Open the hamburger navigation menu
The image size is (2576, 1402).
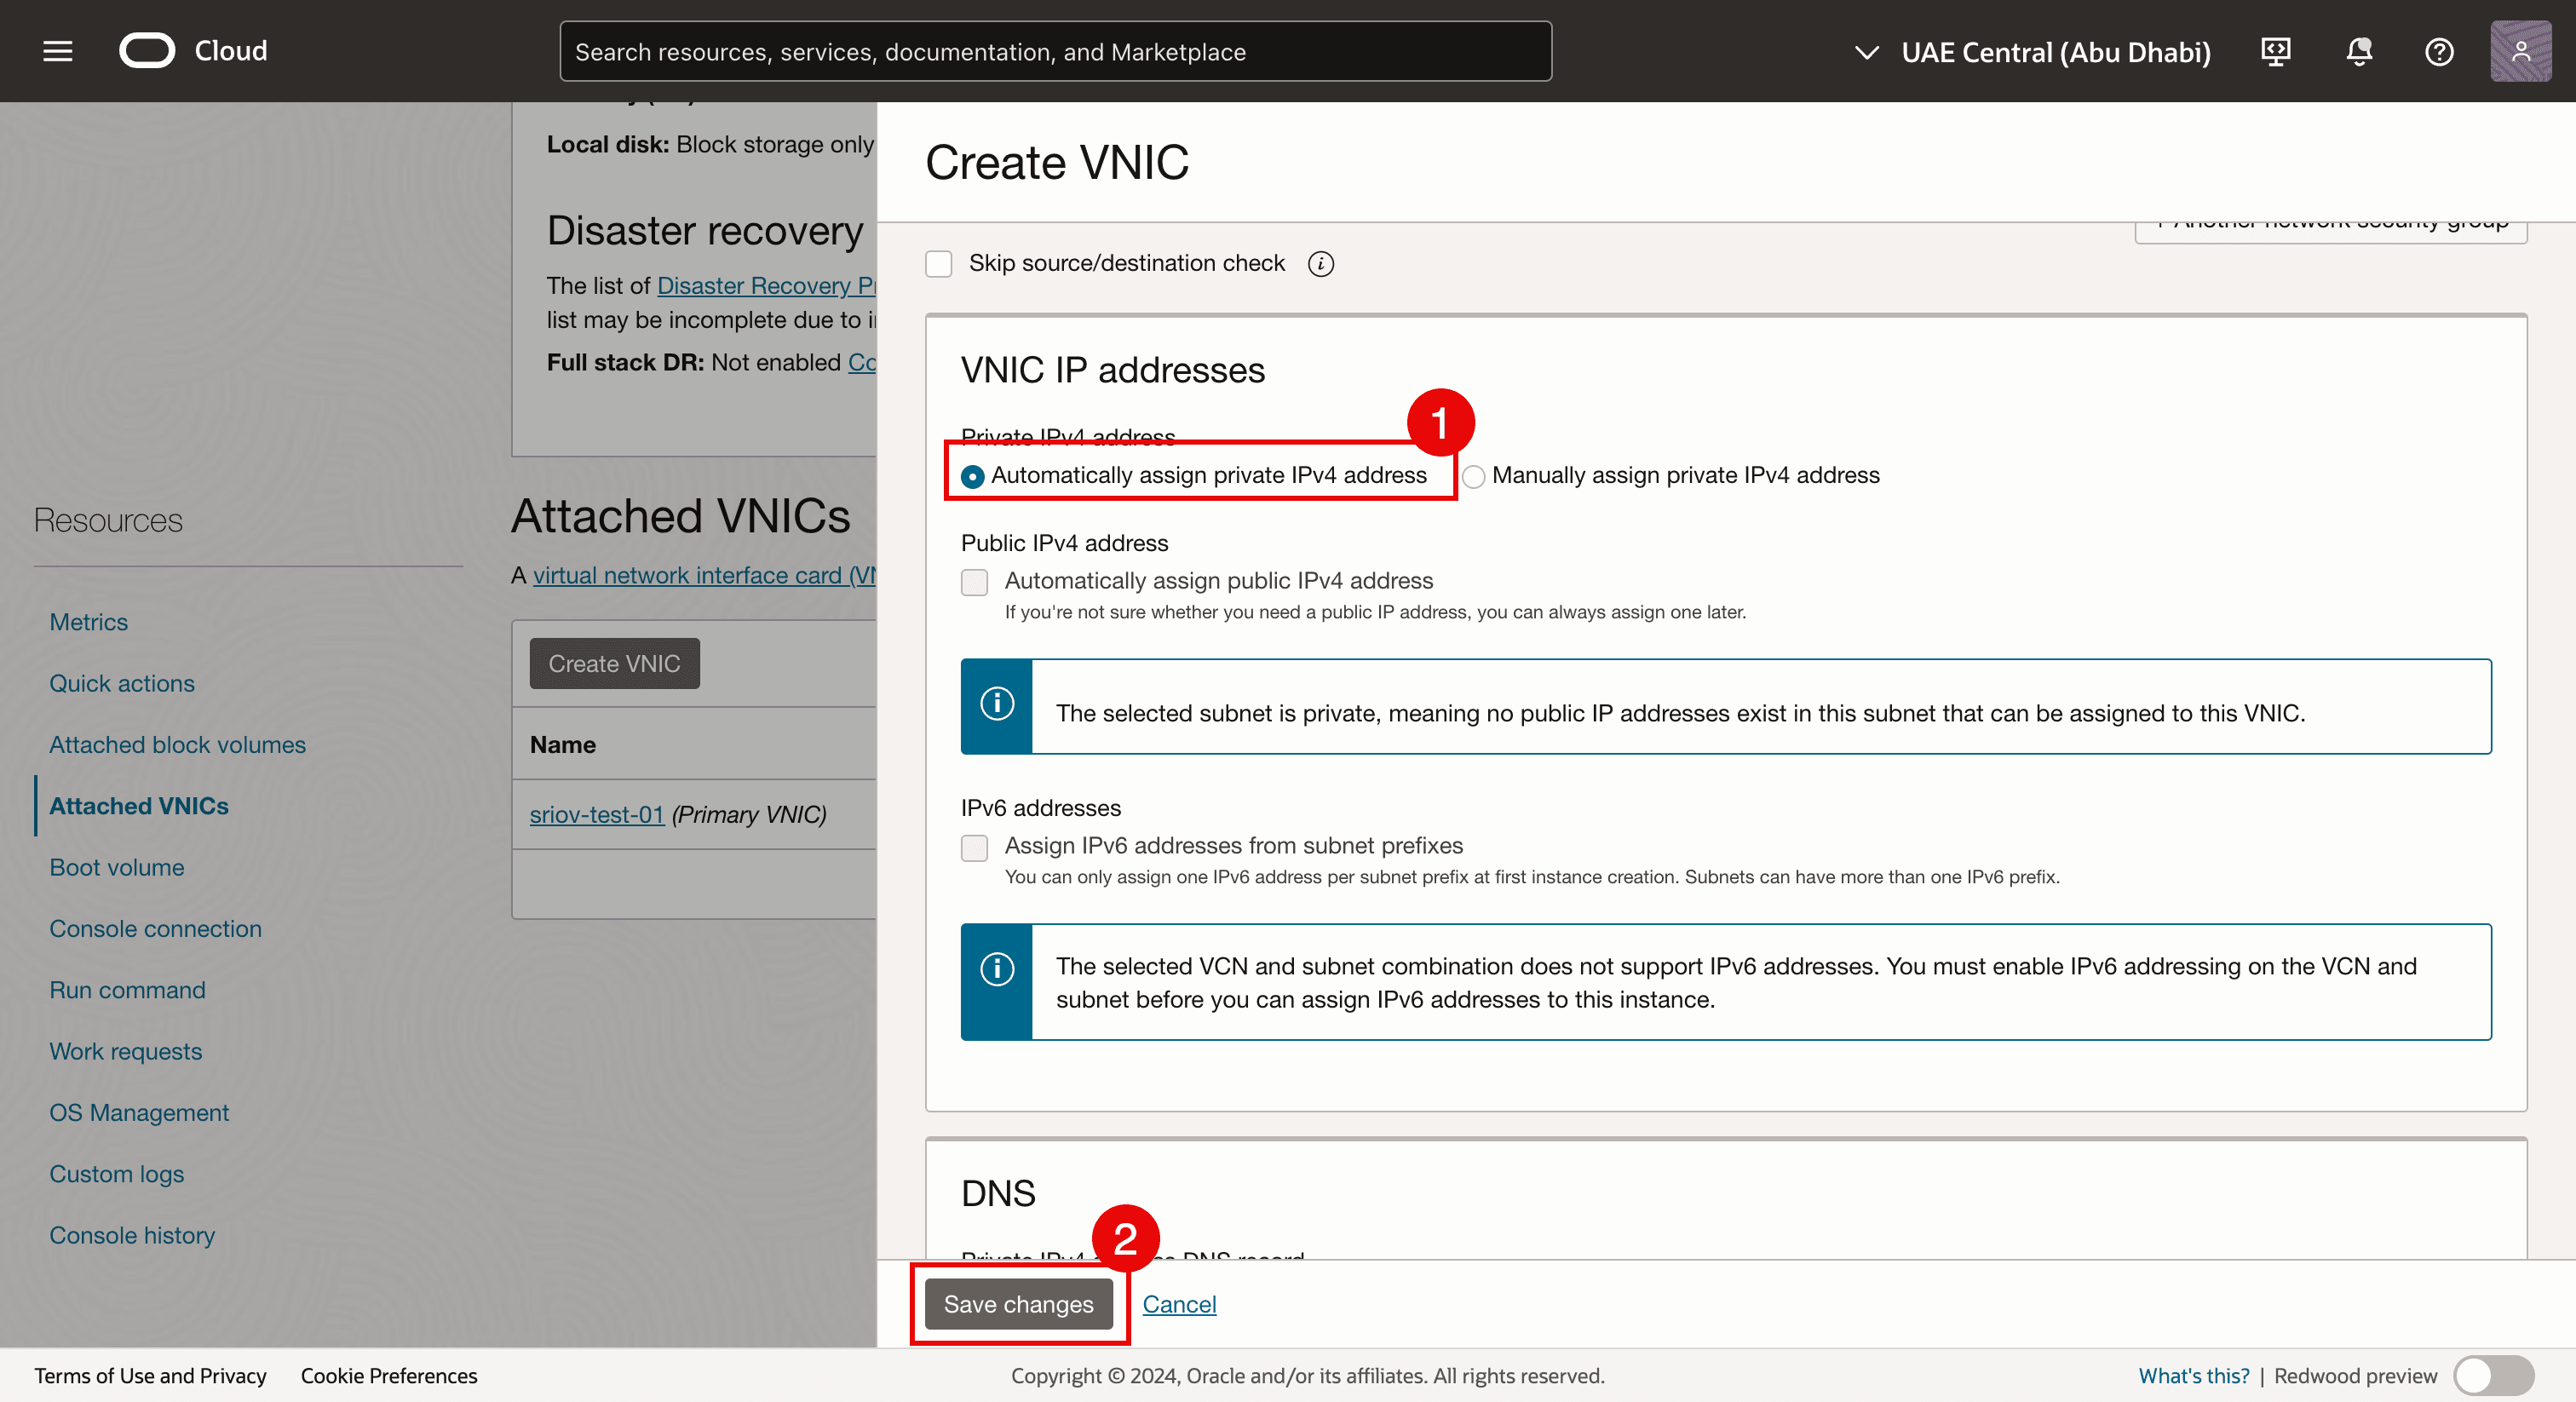(x=58, y=51)
